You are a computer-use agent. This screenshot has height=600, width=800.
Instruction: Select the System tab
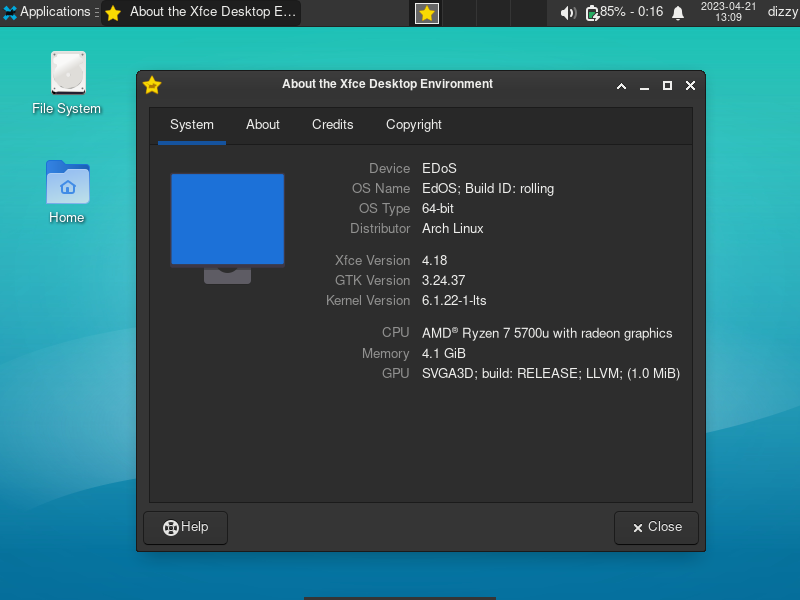click(192, 125)
